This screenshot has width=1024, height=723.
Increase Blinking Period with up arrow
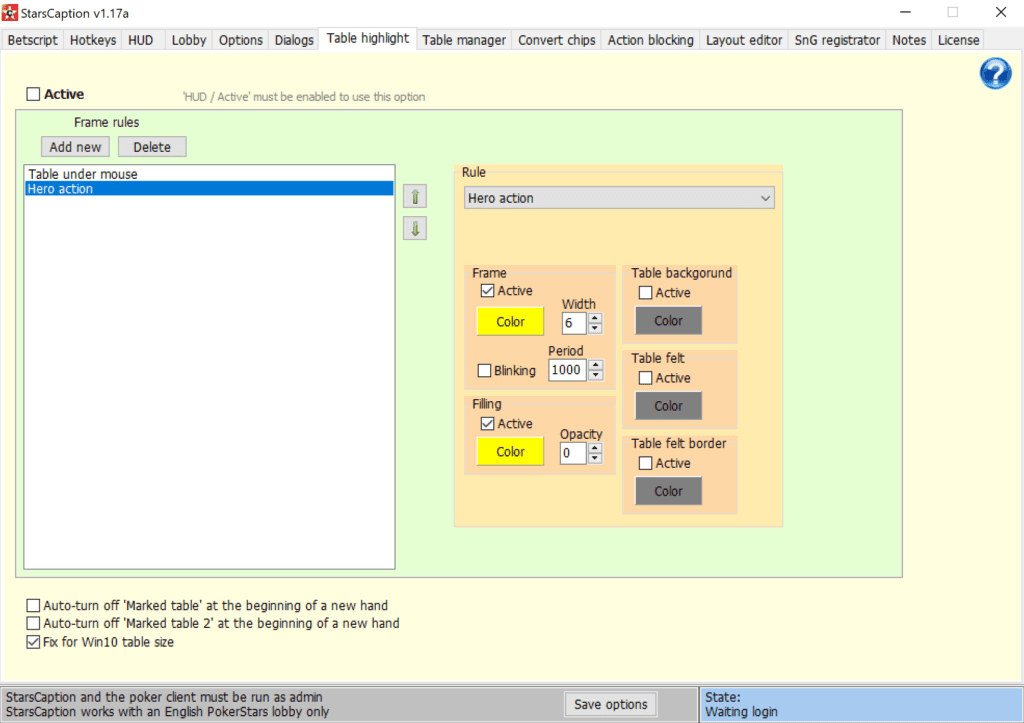pyautogui.click(x=596, y=365)
